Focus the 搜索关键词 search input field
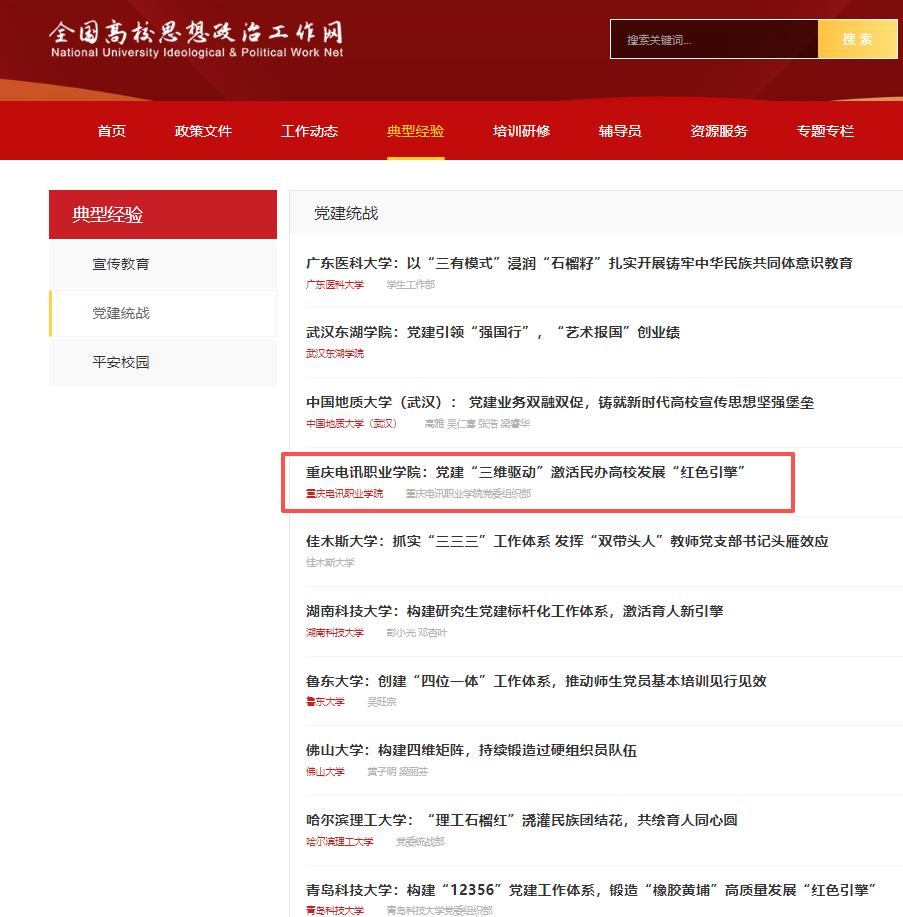This screenshot has height=917, width=903. click(714, 39)
